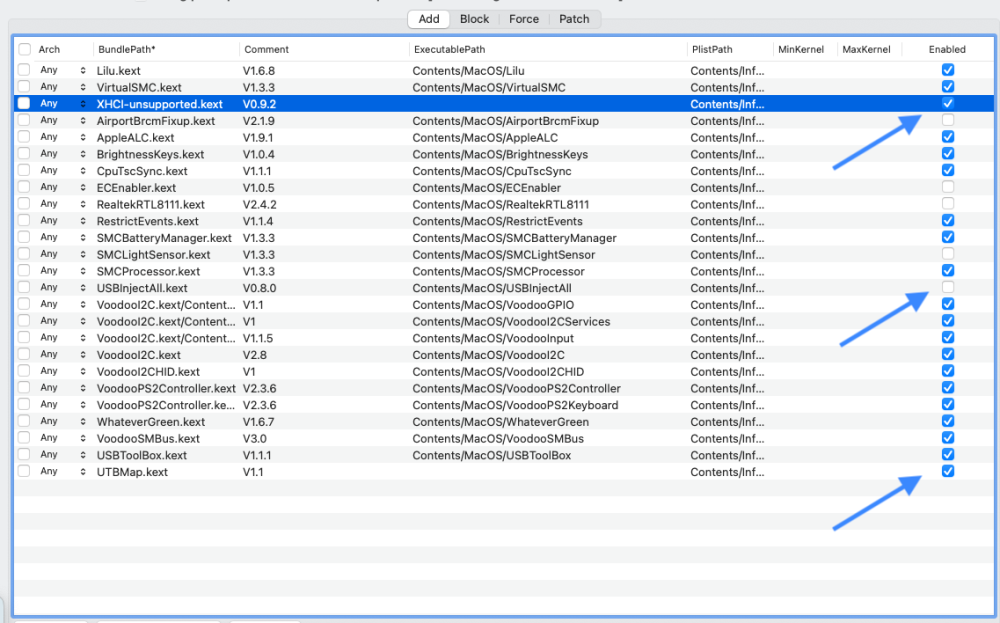Tick row selection box for XHCI-unsupported.kext
The image size is (1000, 623).
24,103
